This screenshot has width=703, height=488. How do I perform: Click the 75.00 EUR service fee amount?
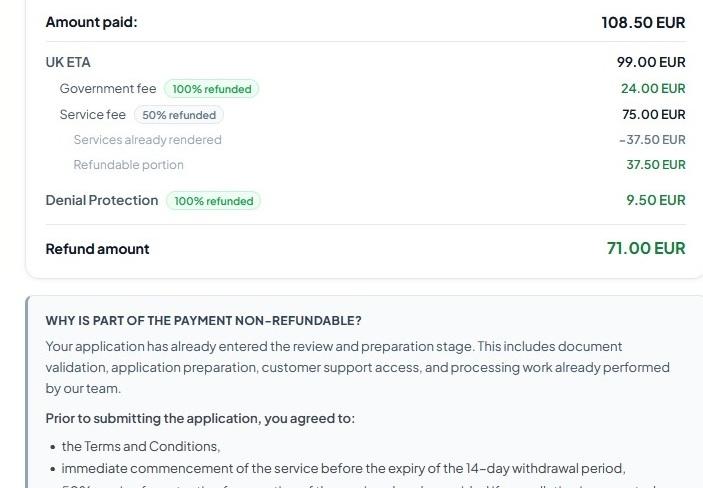(x=654, y=114)
